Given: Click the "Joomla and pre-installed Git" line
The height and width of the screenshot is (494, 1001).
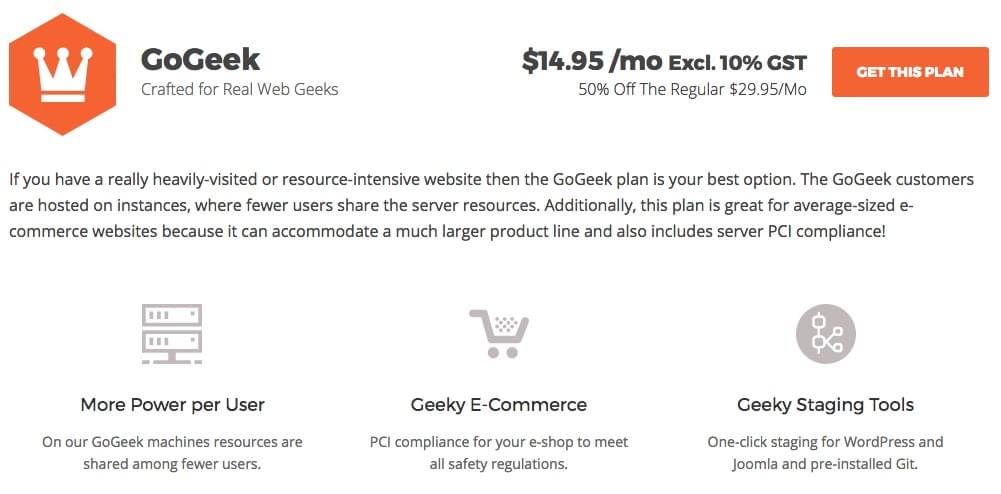Looking at the screenshot, I should pos(825,464).
